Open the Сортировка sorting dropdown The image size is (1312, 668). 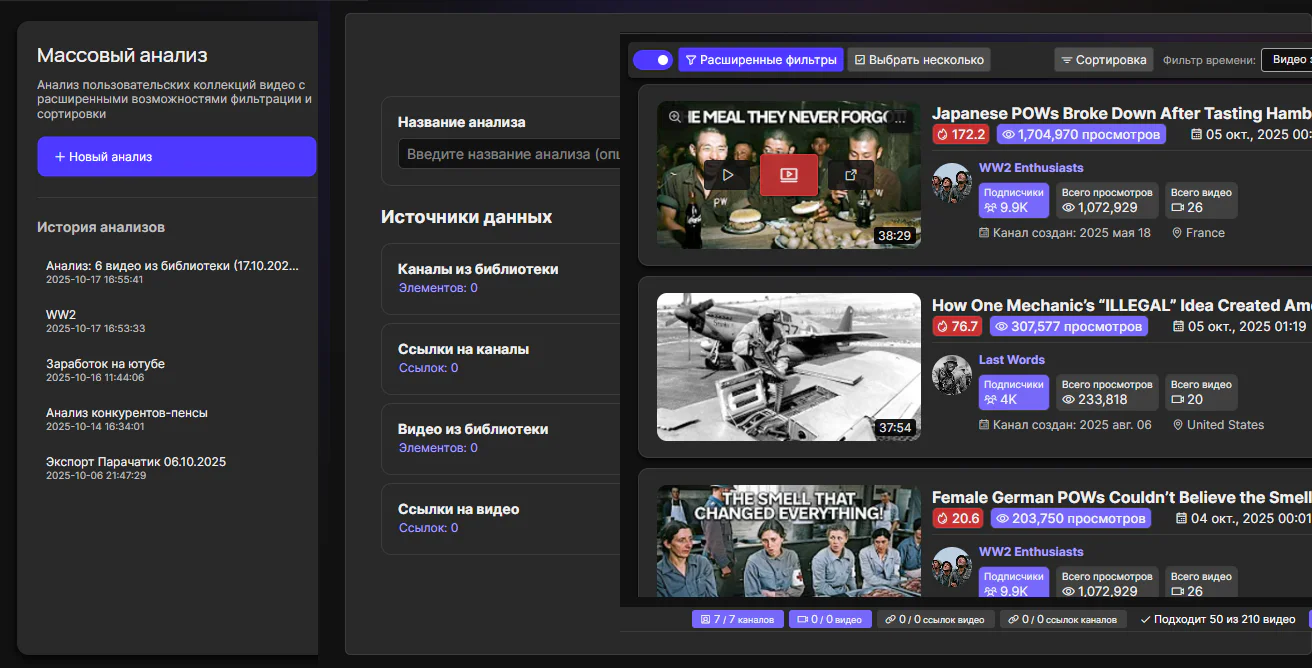pos(1103,60)
